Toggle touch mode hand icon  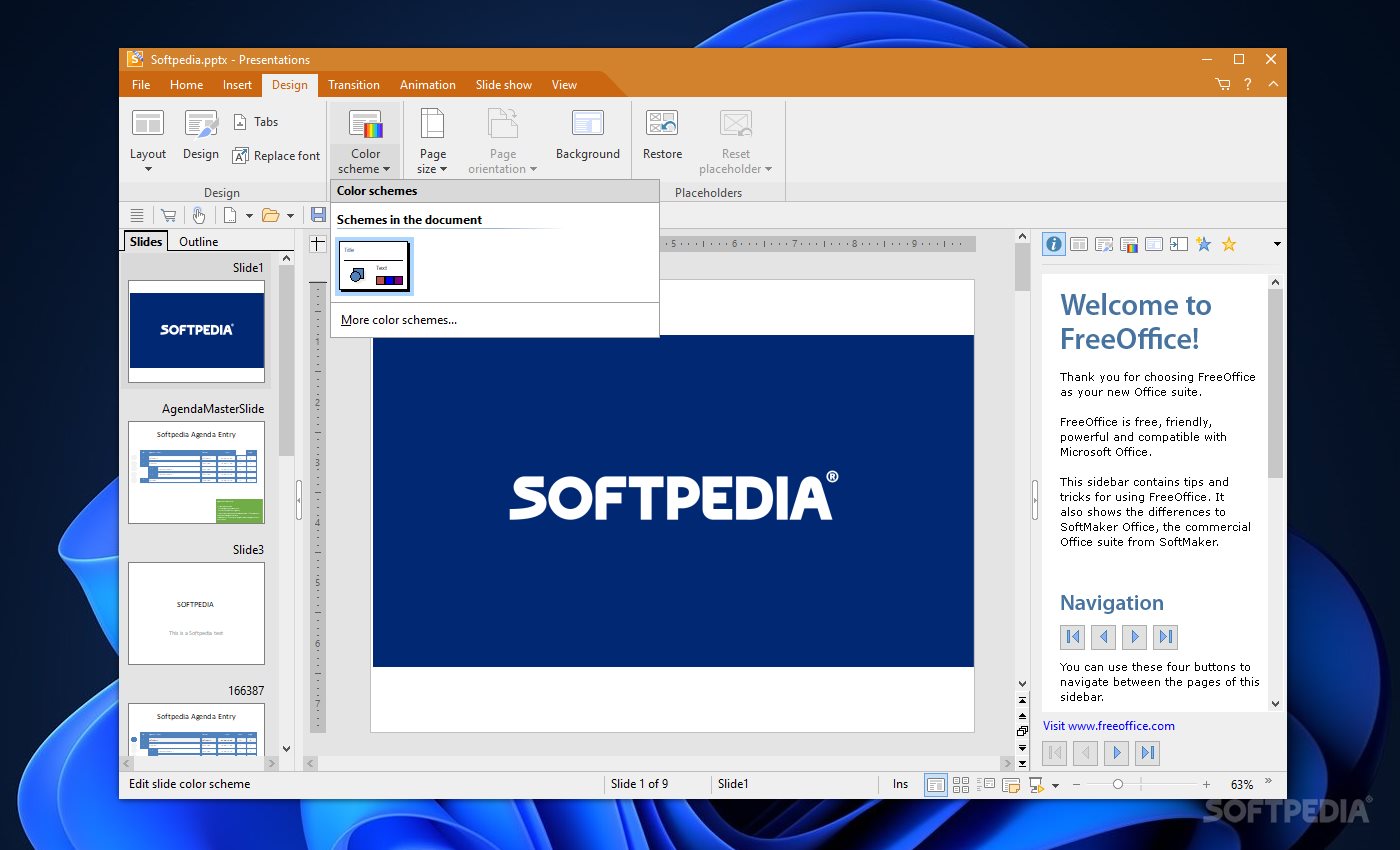pyautogui.click(x=199, y=215)
